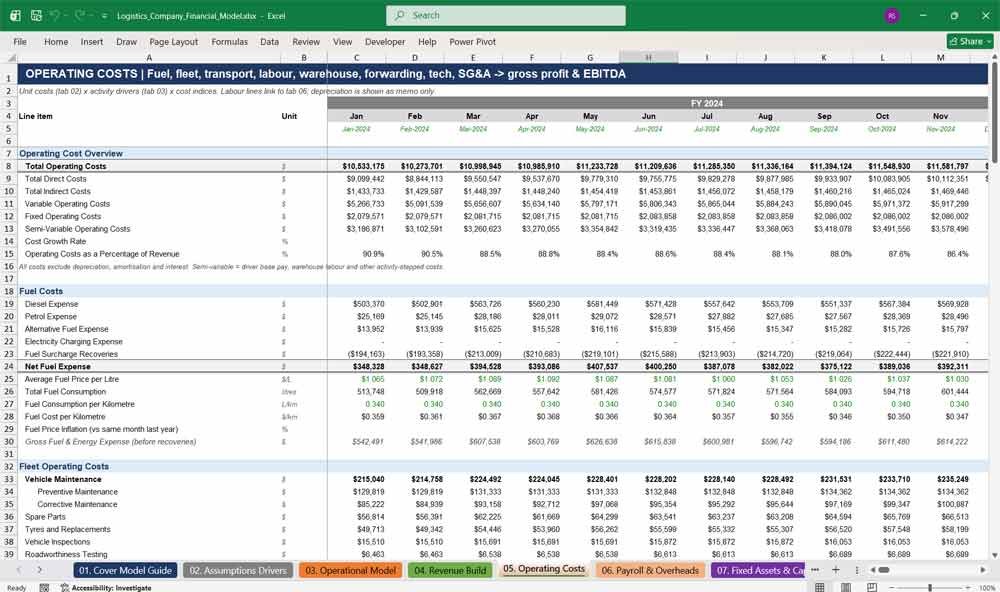Switch to Page Break Preview icon
The height and width of the screenshot is (592, 1000).
point(871,587)
